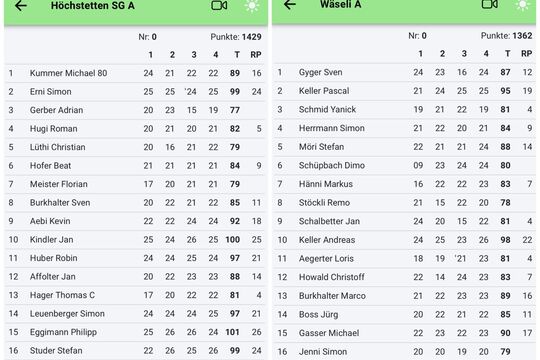540x360 pixels.
Task: Open Keller Andreas's result row
Action: [404, 240]
